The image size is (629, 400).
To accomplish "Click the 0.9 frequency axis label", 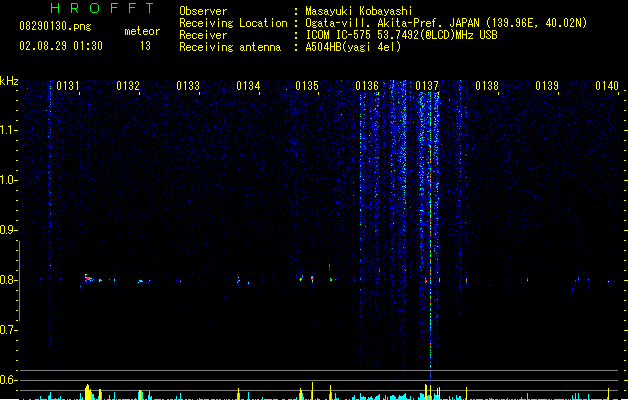I will [8, 230].
